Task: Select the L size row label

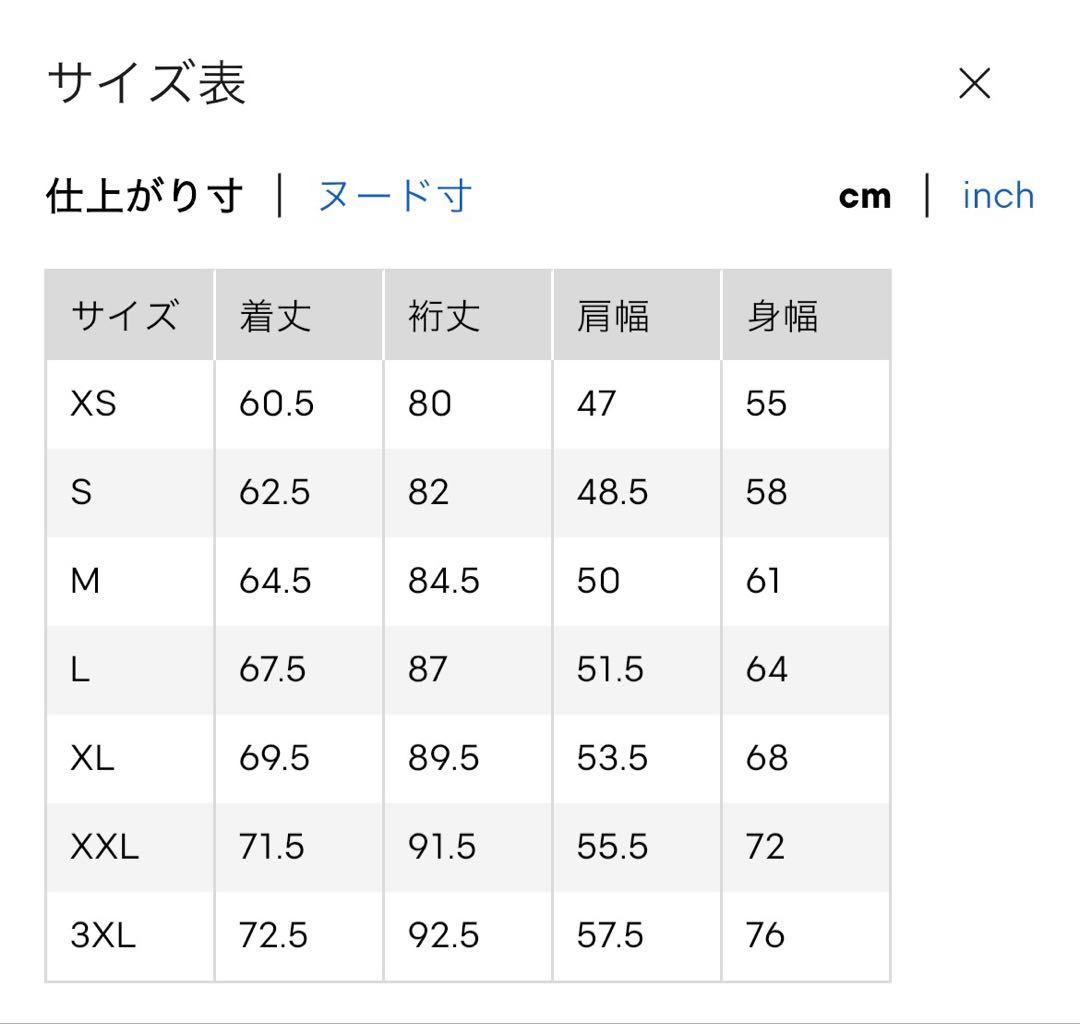Action: click(80, 669)
